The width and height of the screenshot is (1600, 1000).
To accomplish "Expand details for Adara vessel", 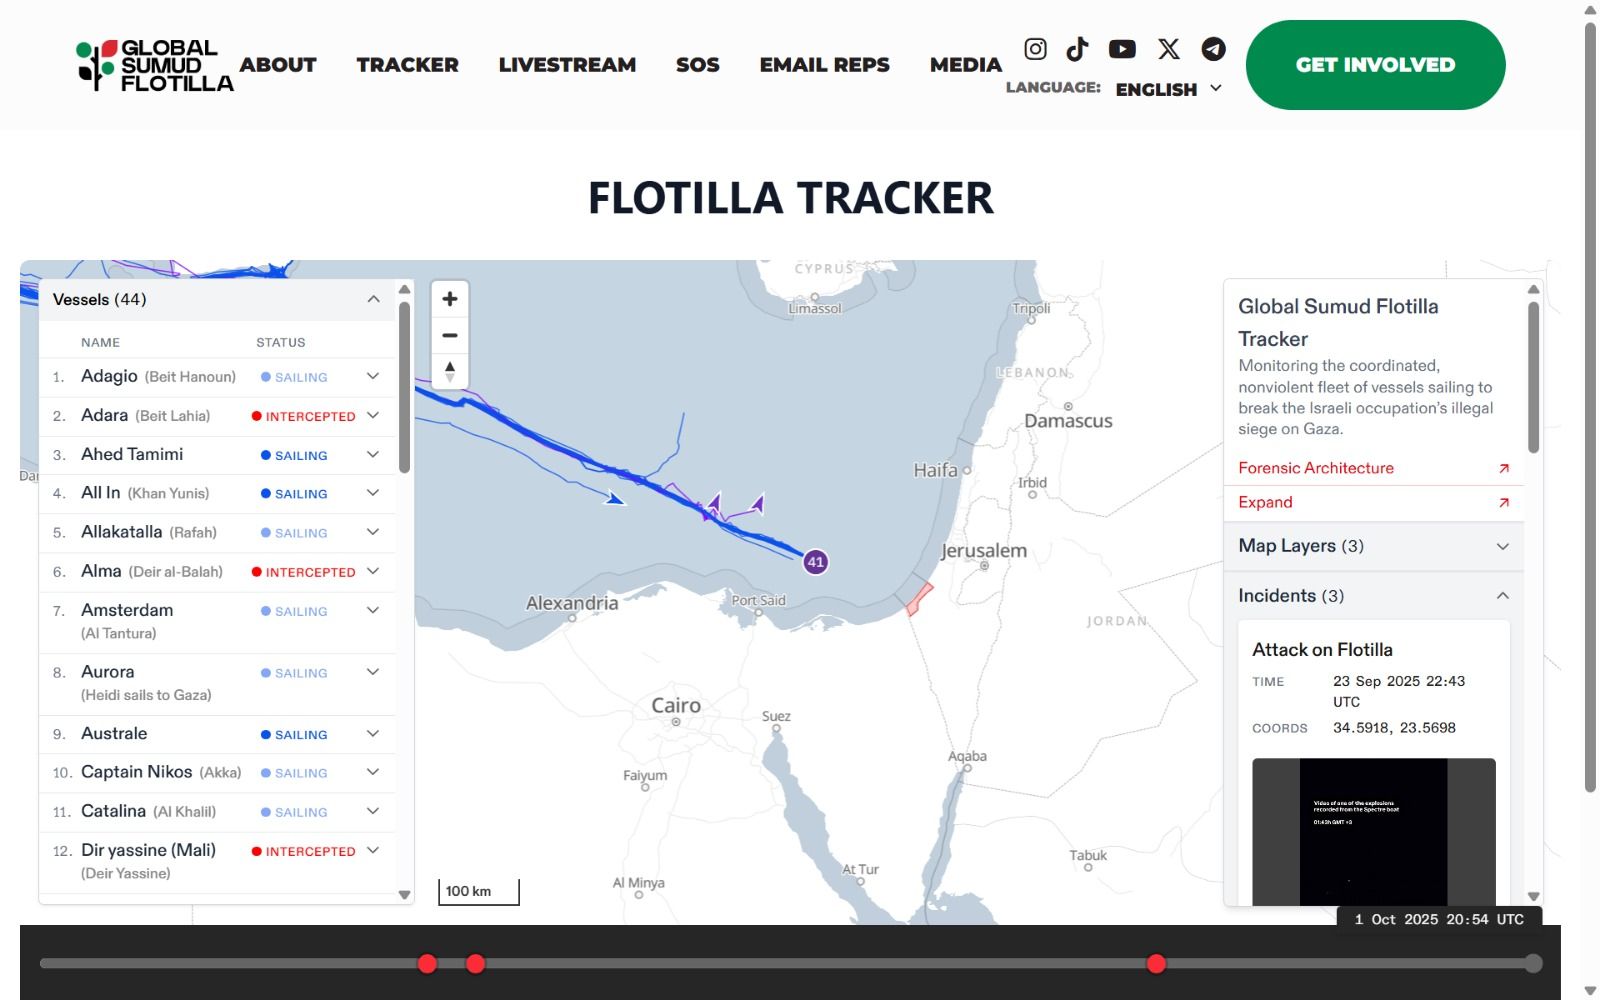I will [373, 415].
